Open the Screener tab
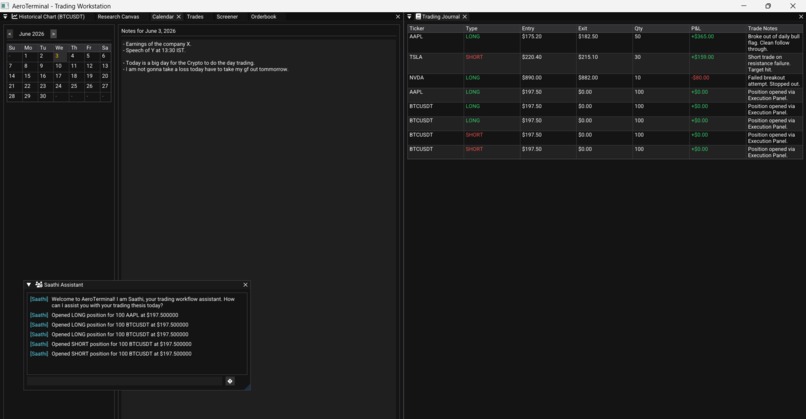 pyautogui.click(x=227, y=16)
